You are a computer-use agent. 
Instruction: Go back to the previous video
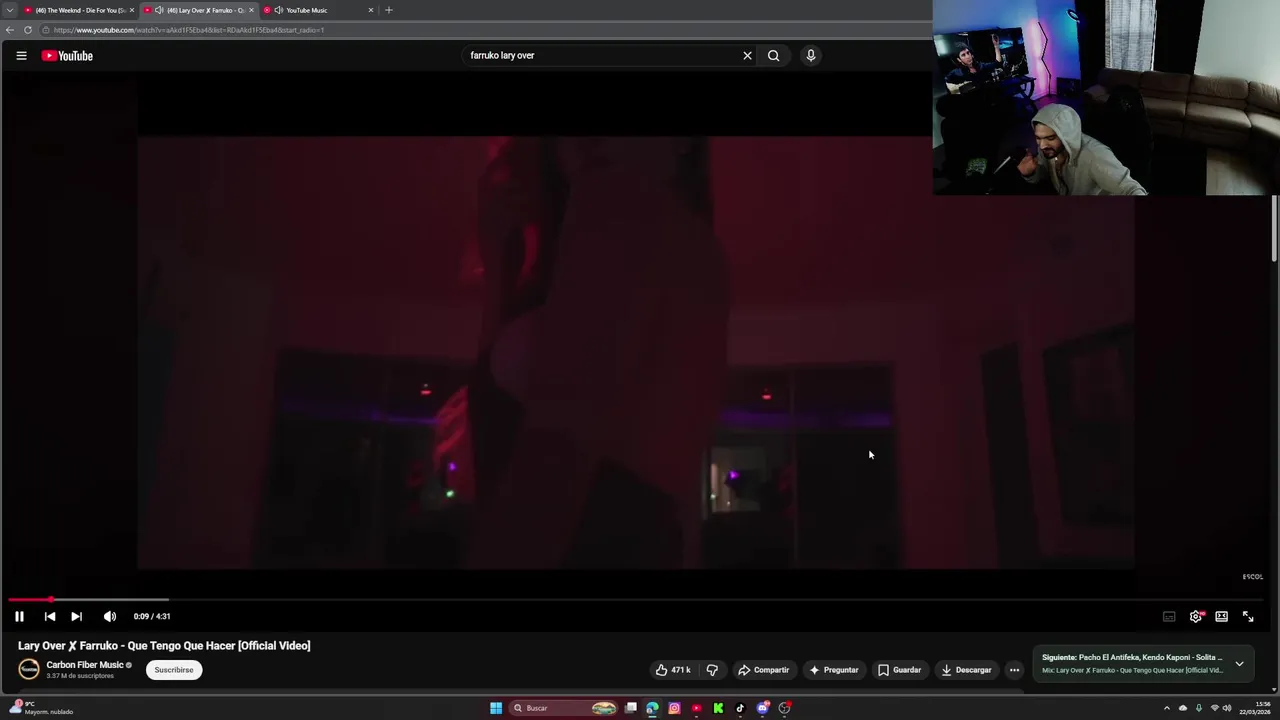[x=49, y=617]
